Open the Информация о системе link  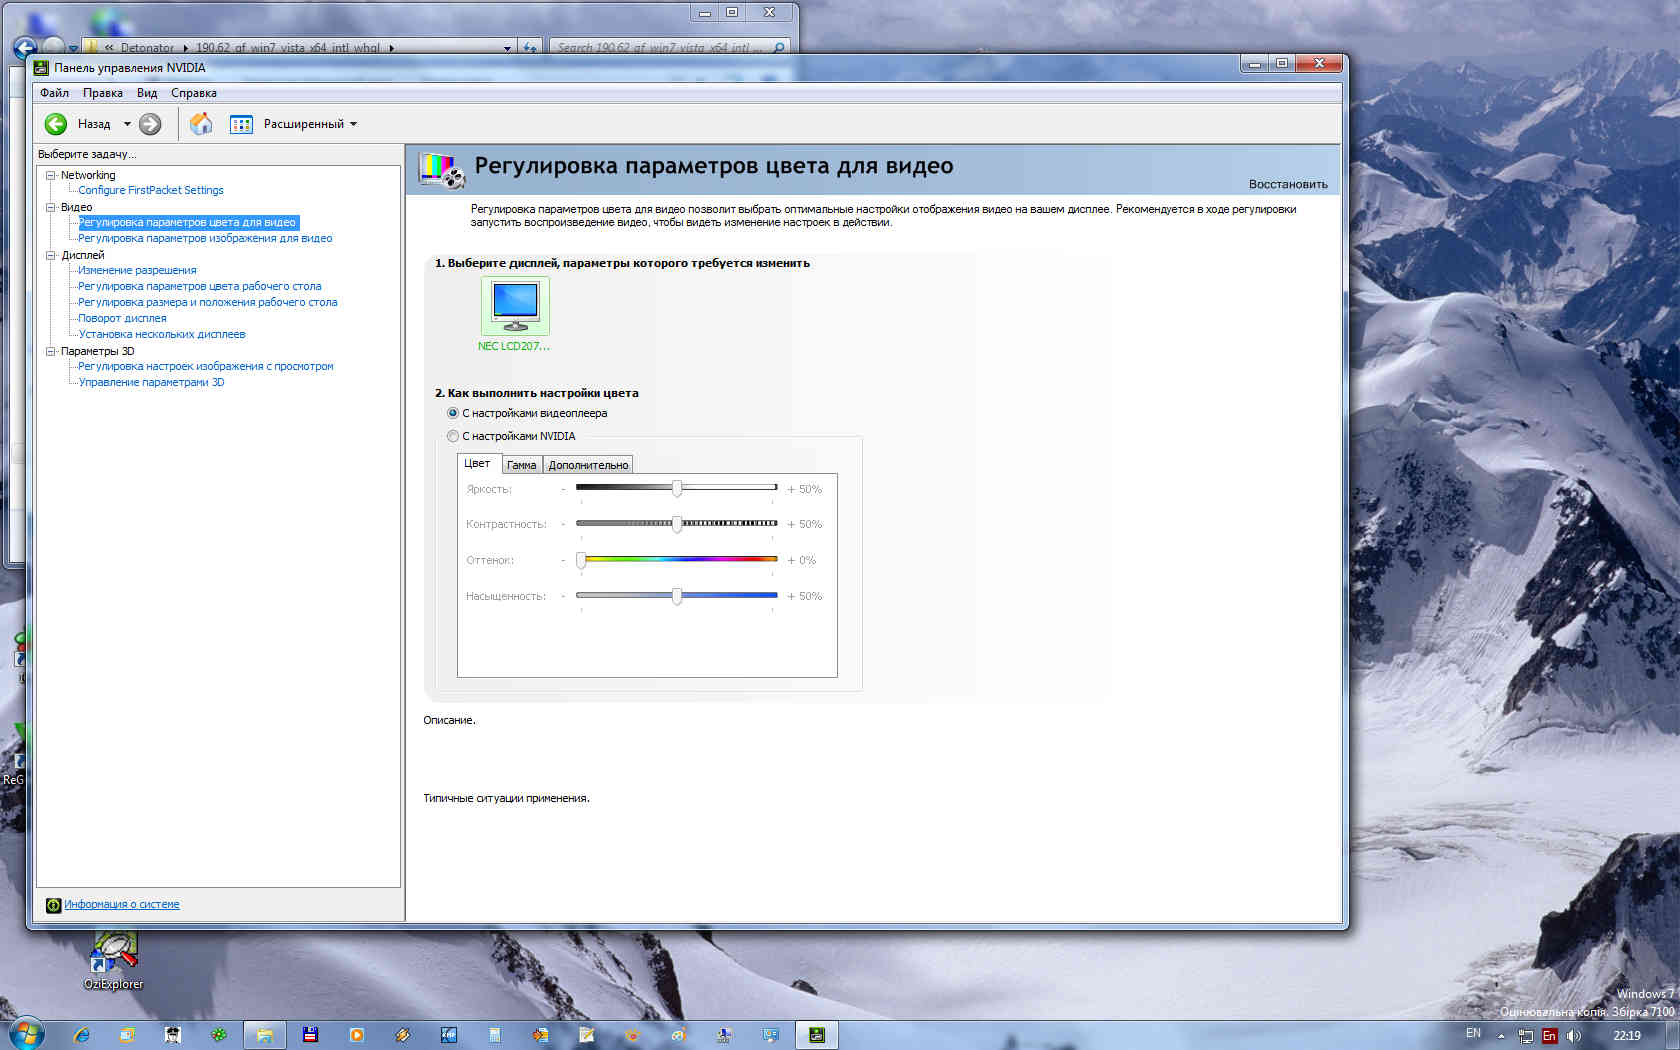click(122, 904)
